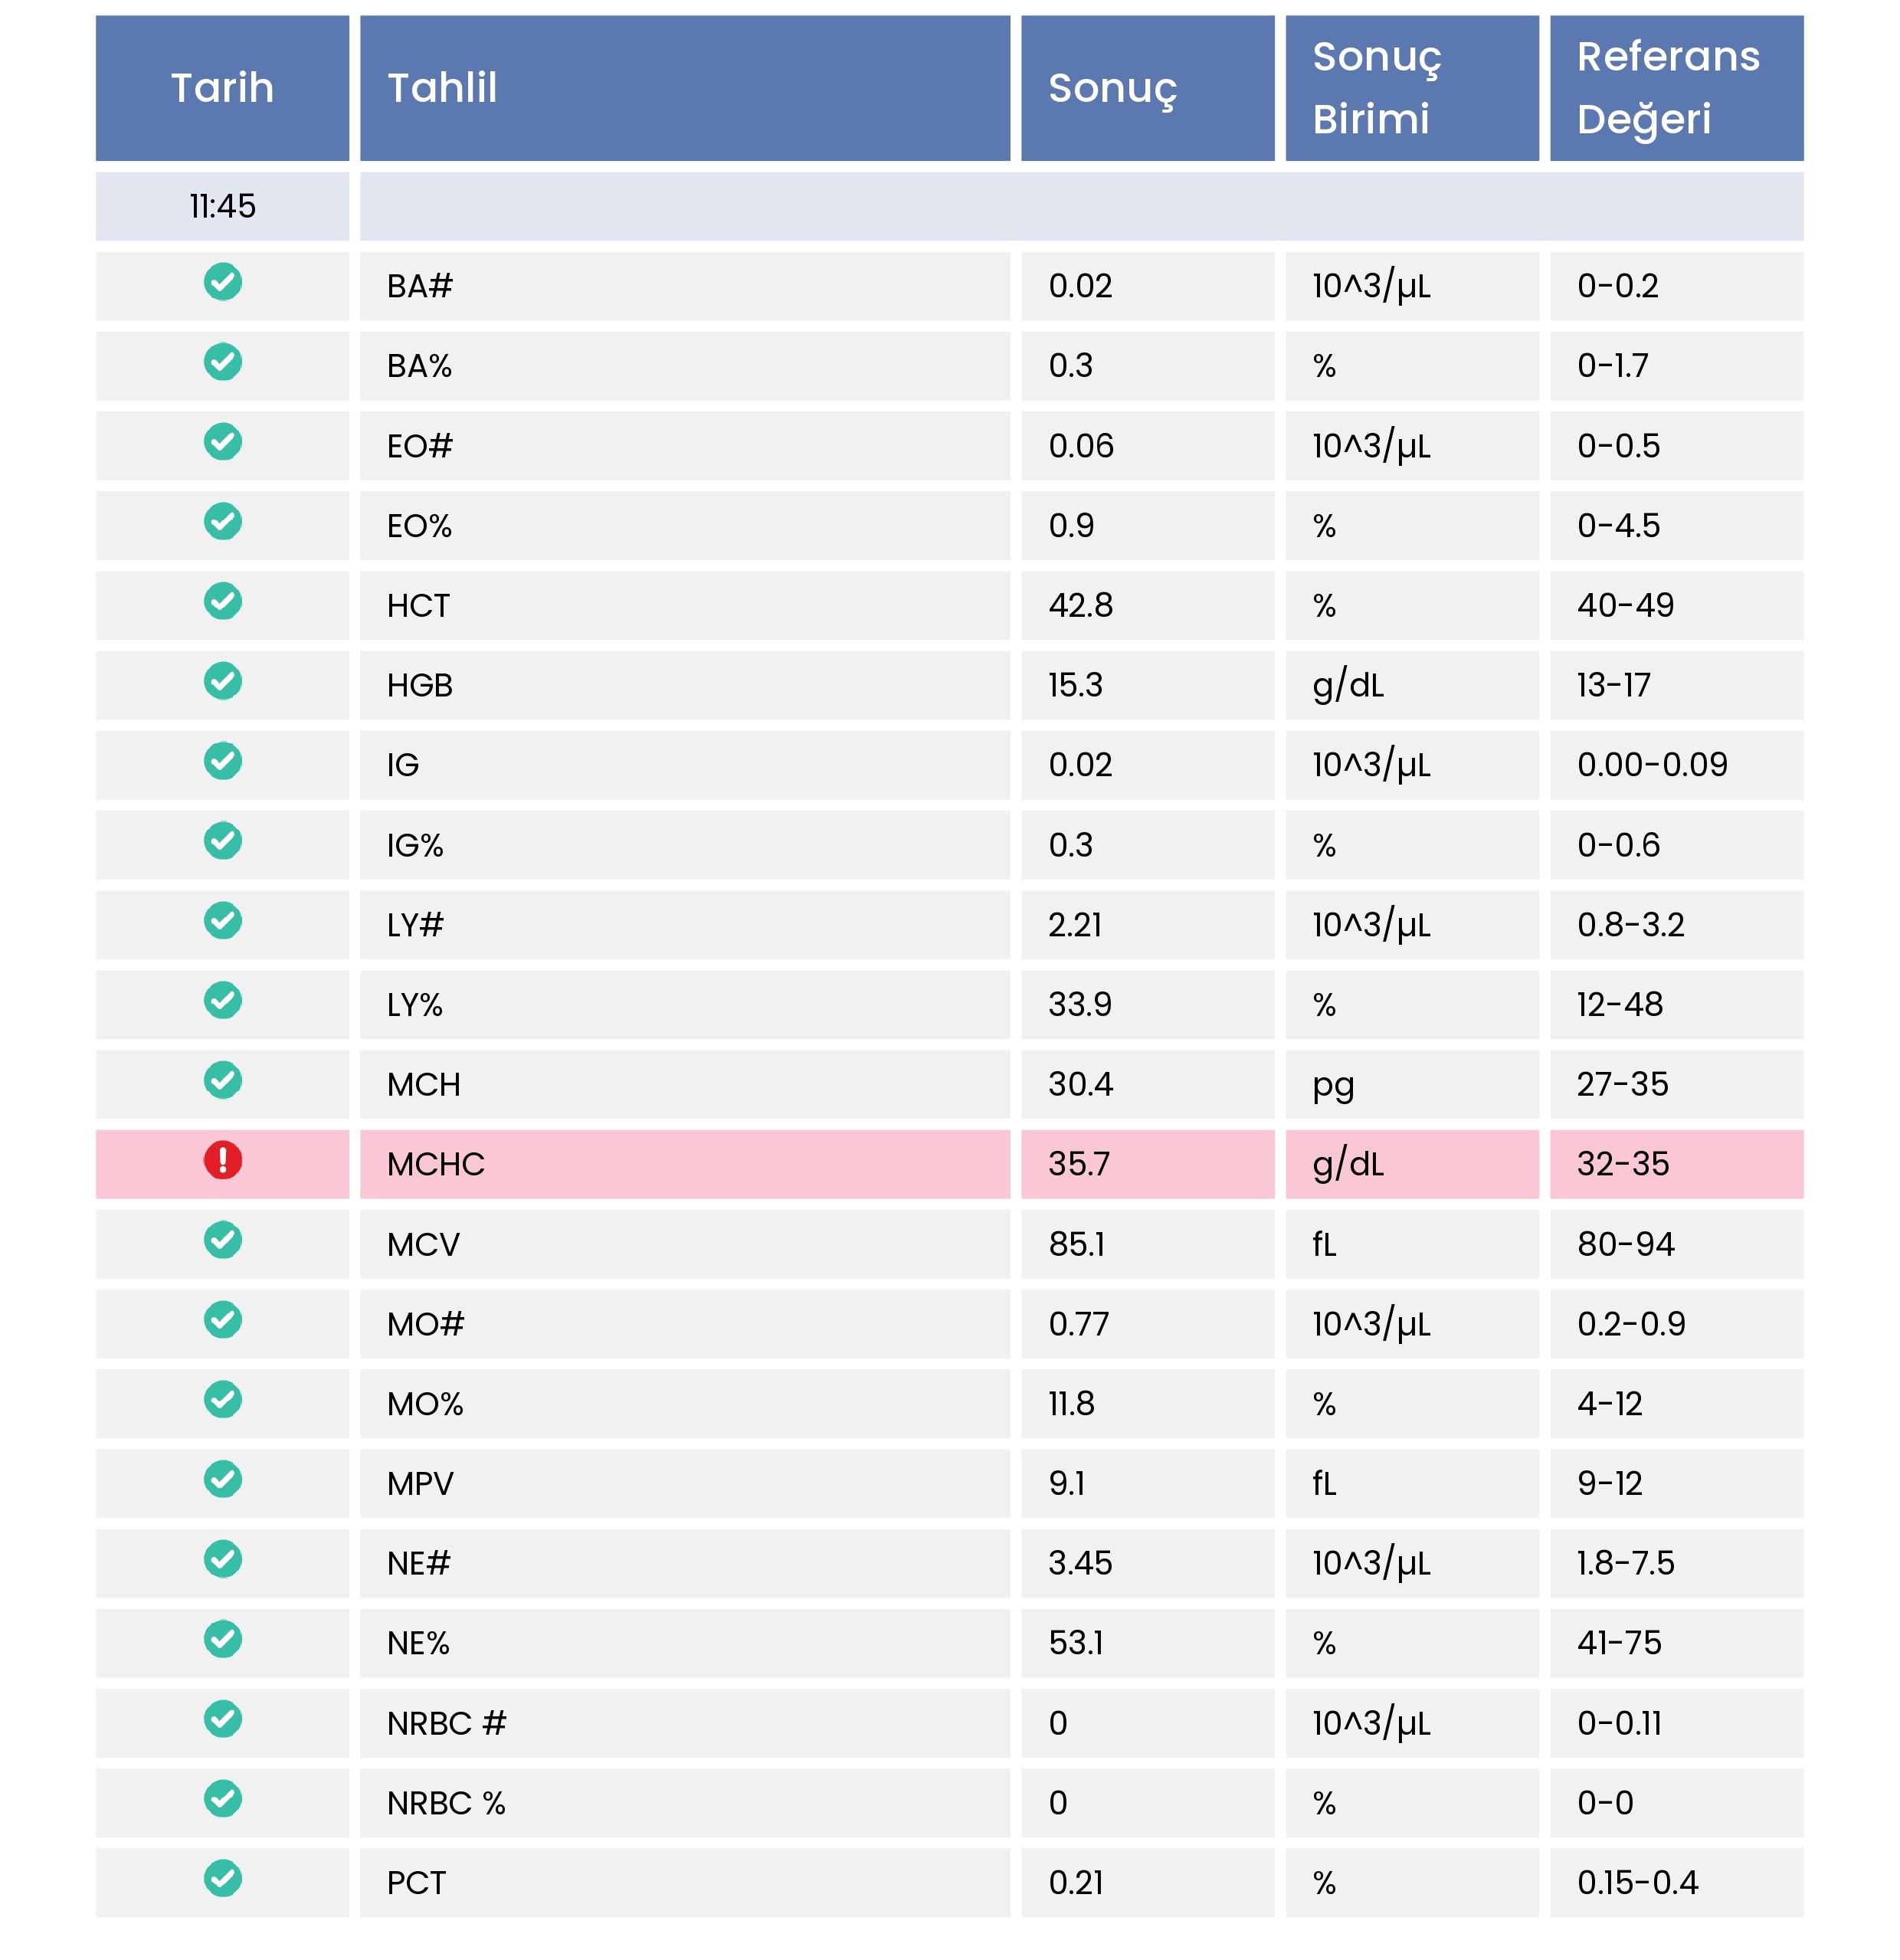Click the green checkmark next to HGB
1900x1960 pixels.
tap(222, 681)
